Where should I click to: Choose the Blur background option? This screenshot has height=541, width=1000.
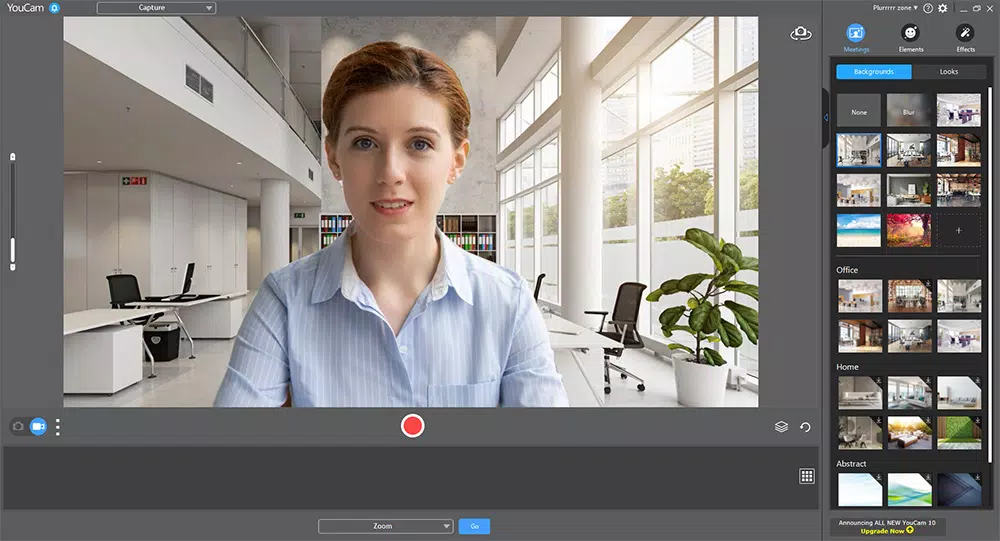909,110
